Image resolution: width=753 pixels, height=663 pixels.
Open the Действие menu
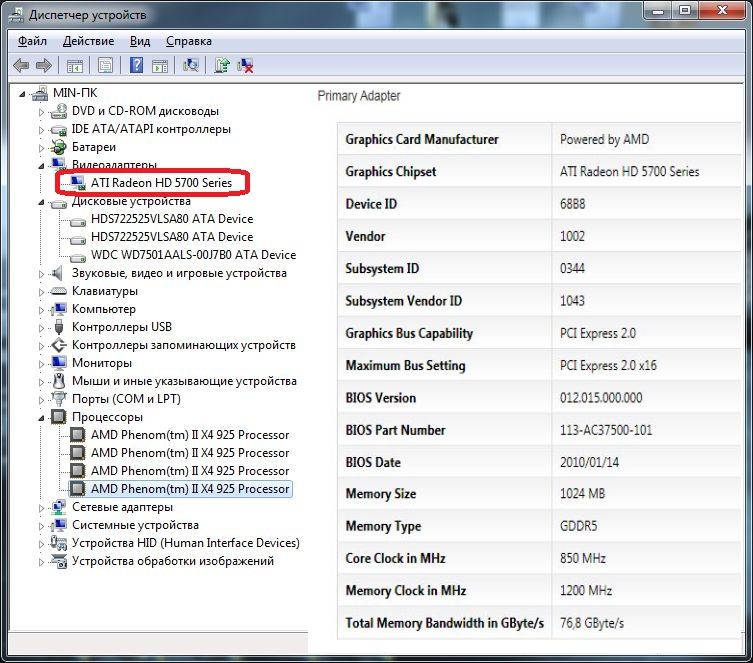pos(88,41)
